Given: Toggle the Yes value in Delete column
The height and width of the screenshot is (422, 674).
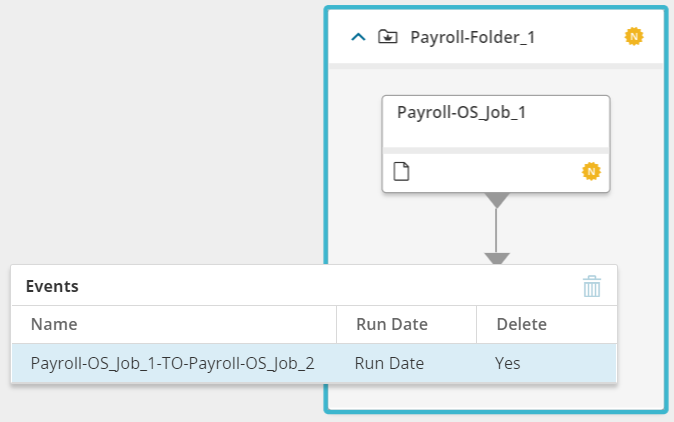Looking at the screenshot, I should 507,363.
